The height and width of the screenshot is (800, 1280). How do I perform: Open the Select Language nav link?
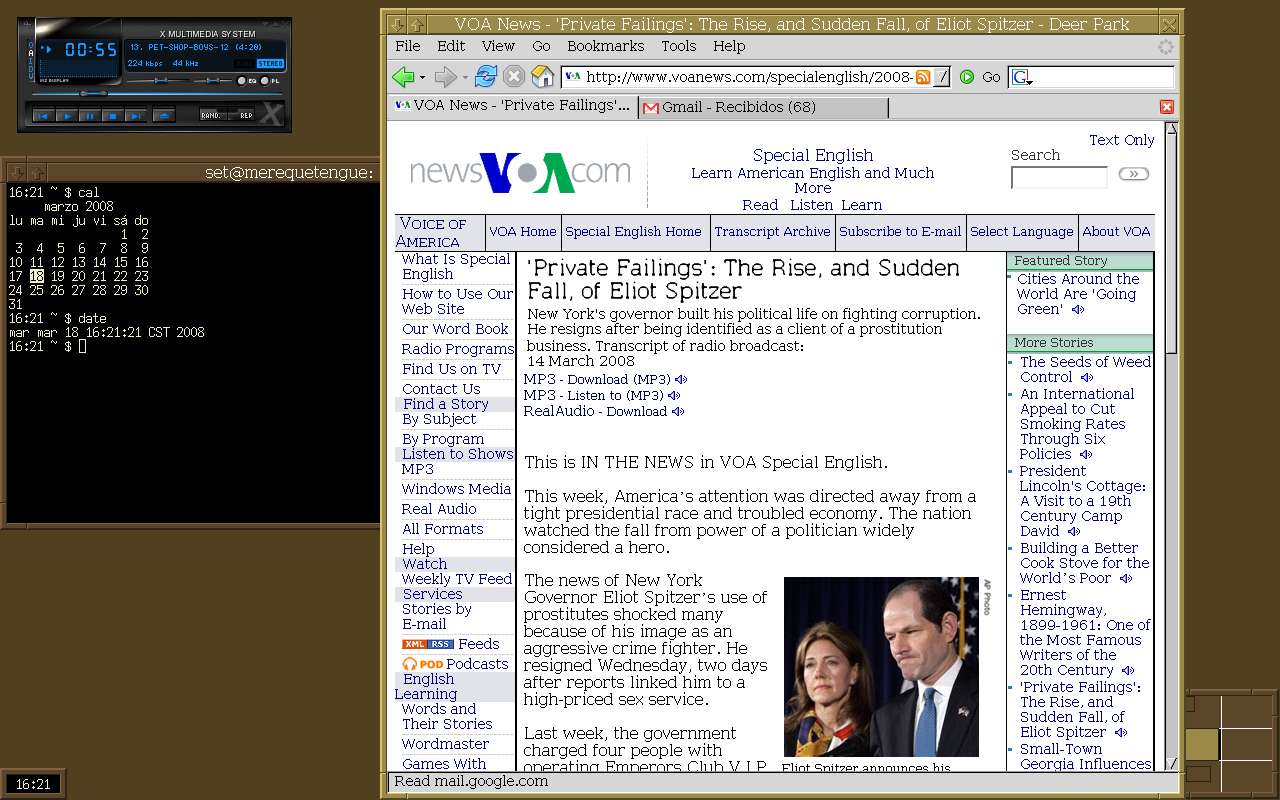coord(1021,231)
